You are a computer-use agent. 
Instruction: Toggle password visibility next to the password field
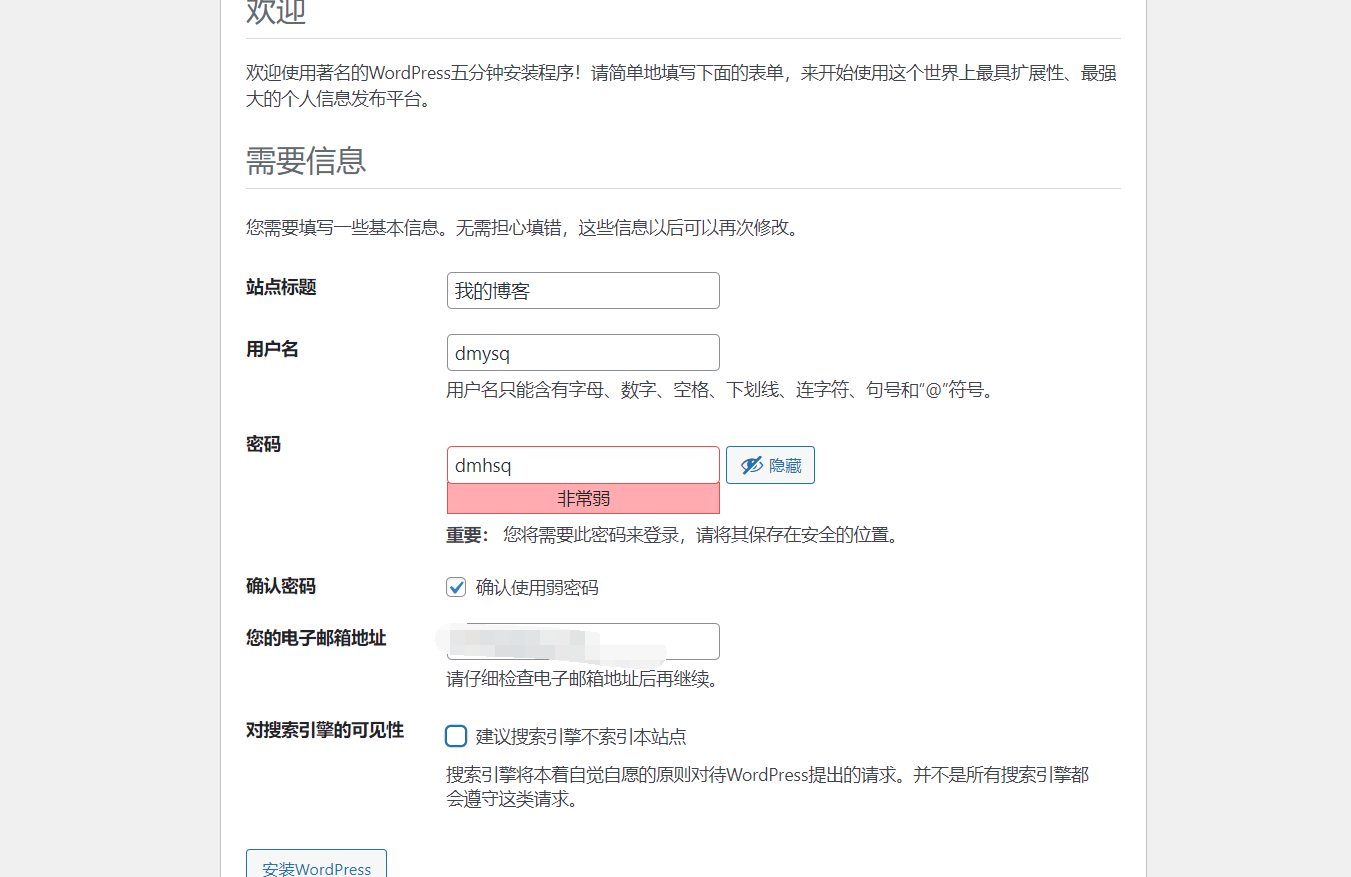[x=770, y=464]
